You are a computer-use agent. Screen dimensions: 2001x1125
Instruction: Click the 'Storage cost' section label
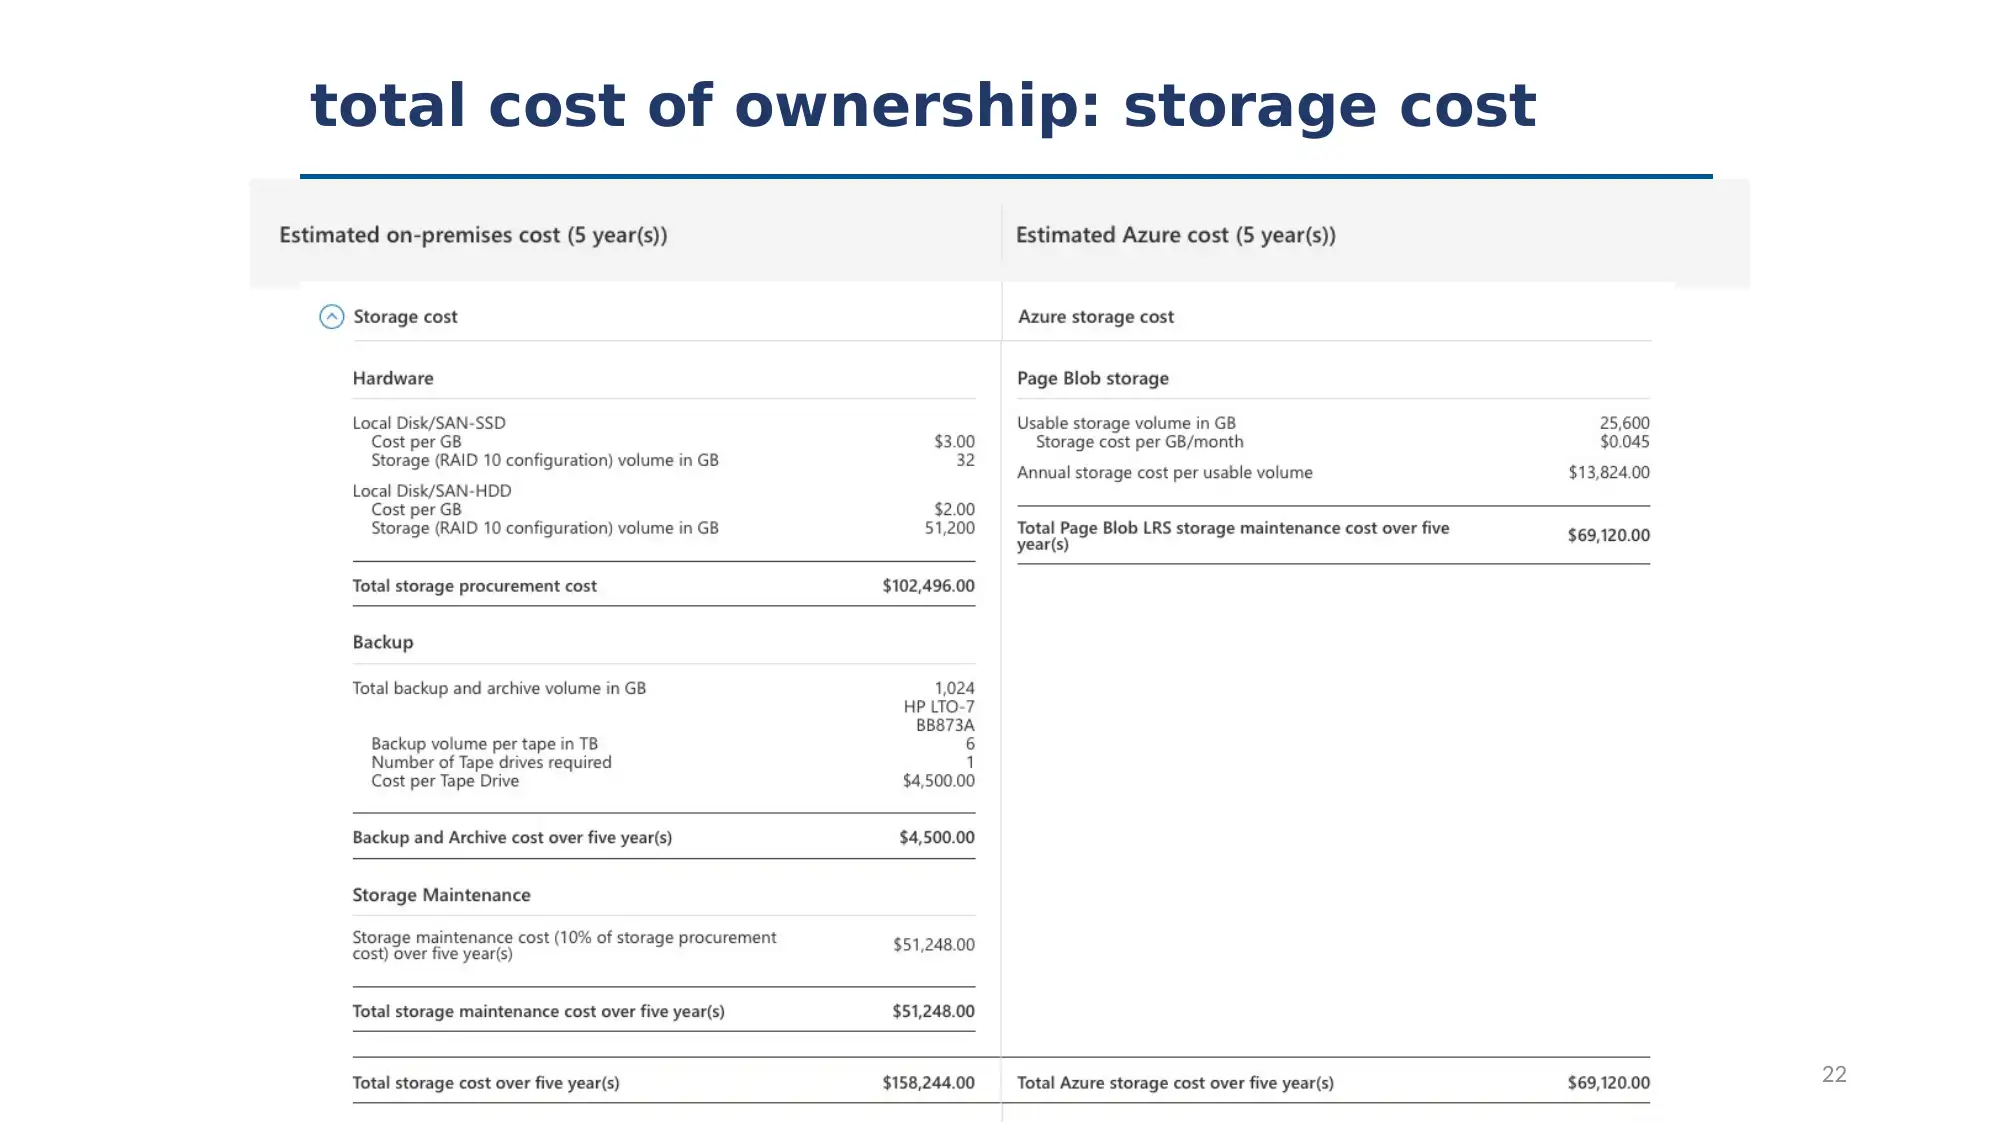[x=405, y=317]
